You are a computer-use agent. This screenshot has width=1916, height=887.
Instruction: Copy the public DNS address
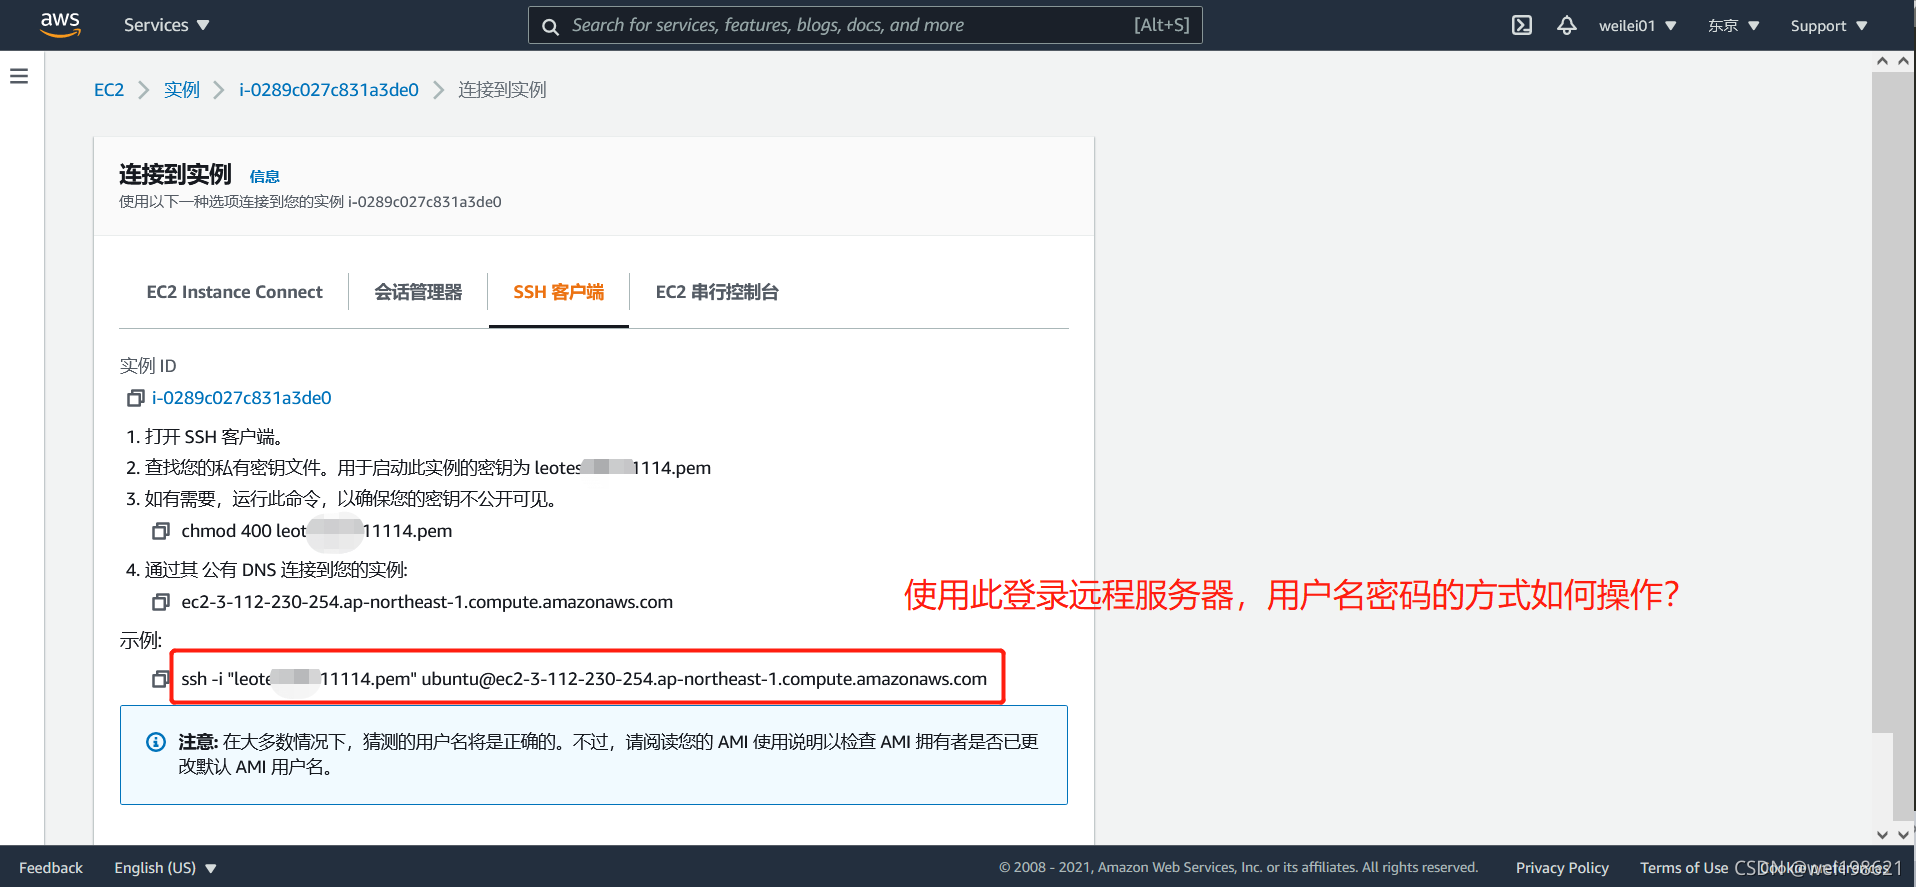click(160, 602)
